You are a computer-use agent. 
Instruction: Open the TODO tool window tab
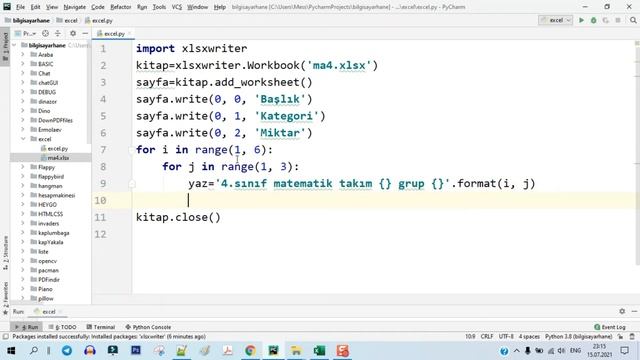pyautogui.click(x=62, y=327)
